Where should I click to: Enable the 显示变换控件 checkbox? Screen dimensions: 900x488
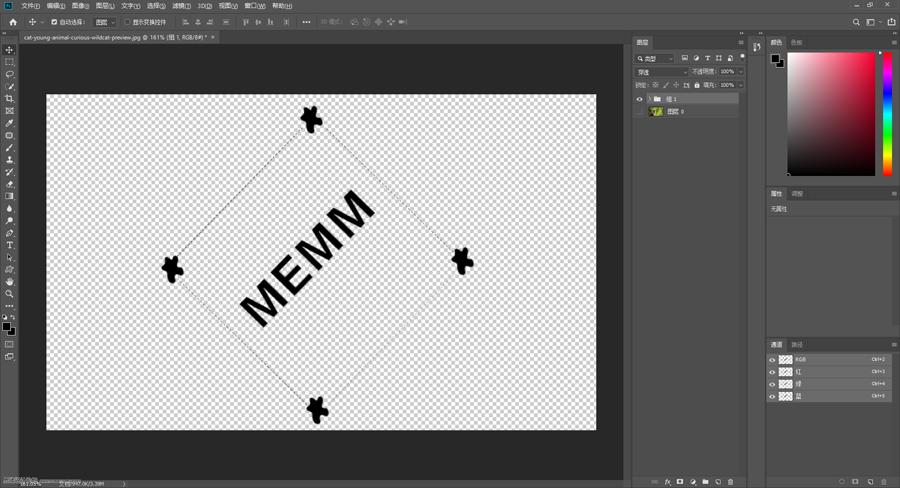coord(127,21)
